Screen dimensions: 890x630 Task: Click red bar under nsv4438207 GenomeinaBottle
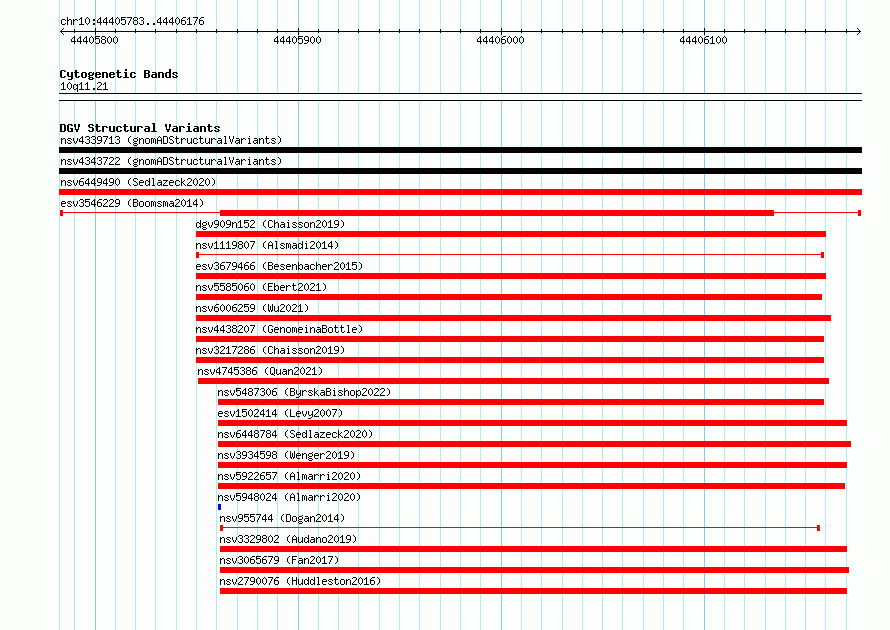[510, 339]
